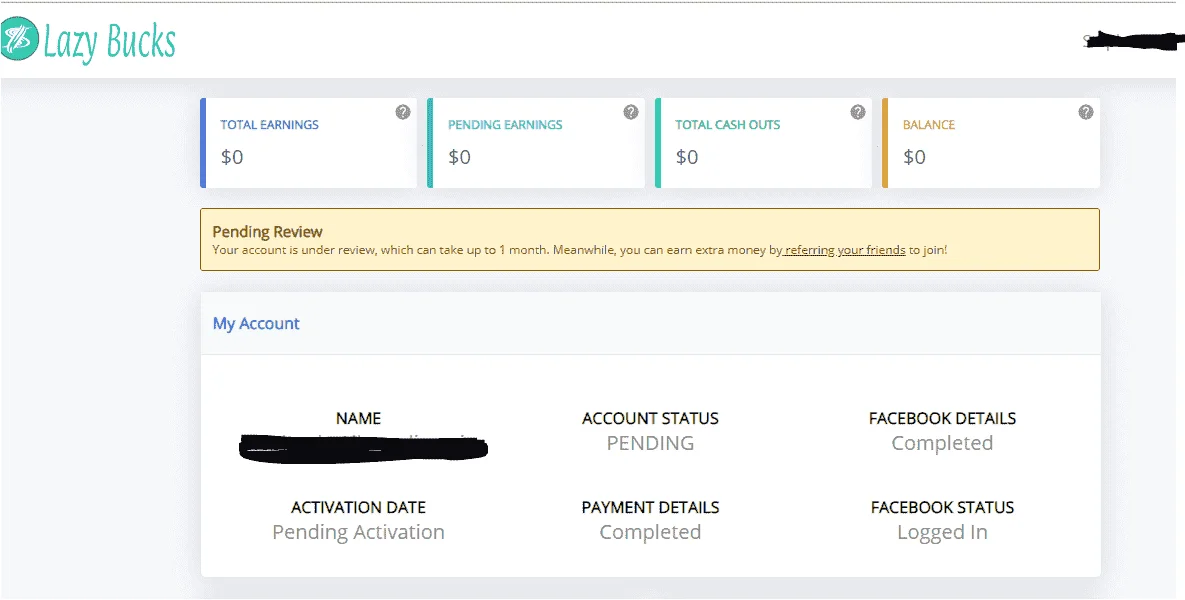1185x600 pixels.
Task: Click the 'ACTIVATION DATE' label
Action: click(358, 507)
